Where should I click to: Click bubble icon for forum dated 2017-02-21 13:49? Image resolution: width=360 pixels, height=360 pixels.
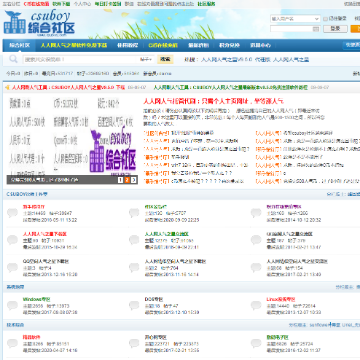point(256,267)
